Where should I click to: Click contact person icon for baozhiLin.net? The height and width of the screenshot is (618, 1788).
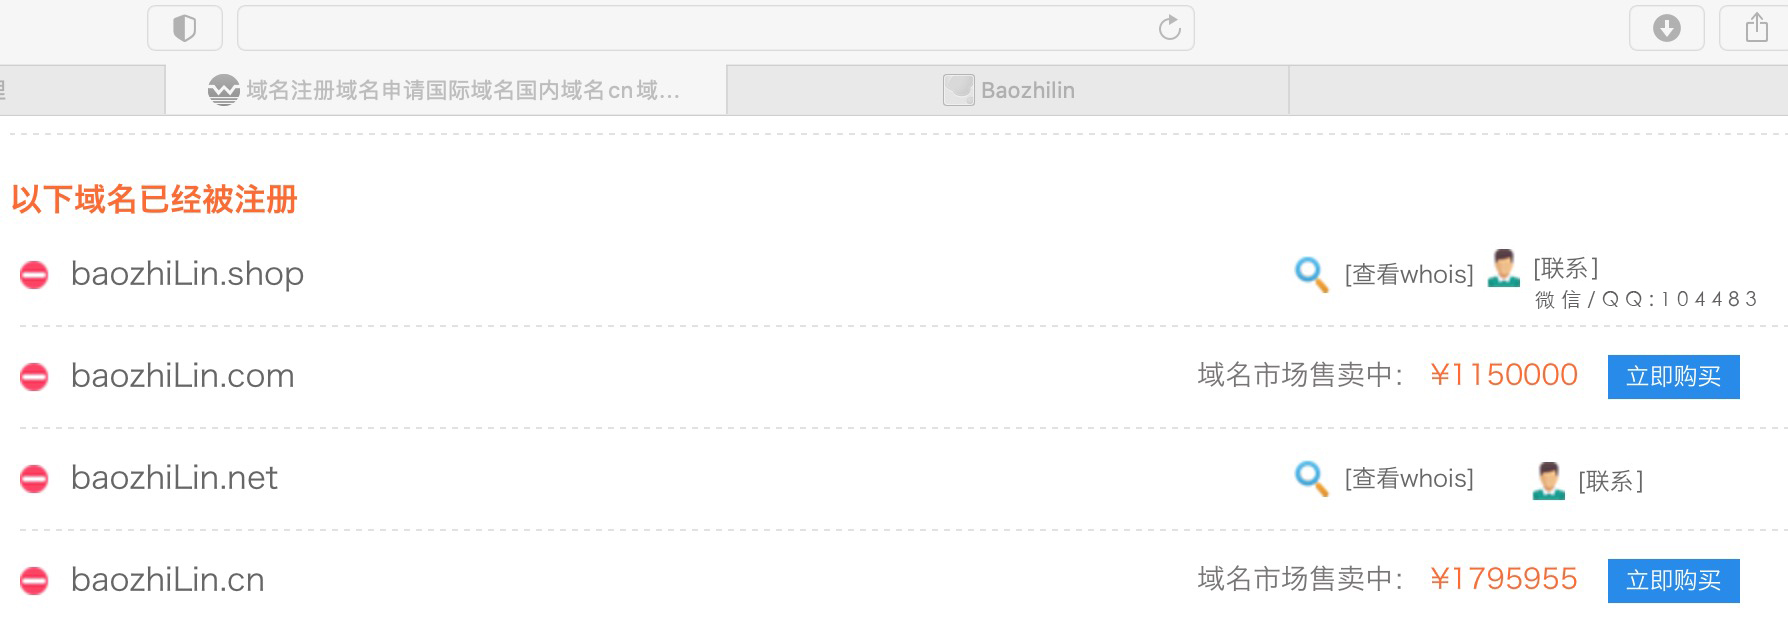click(x=1548, y=481)
